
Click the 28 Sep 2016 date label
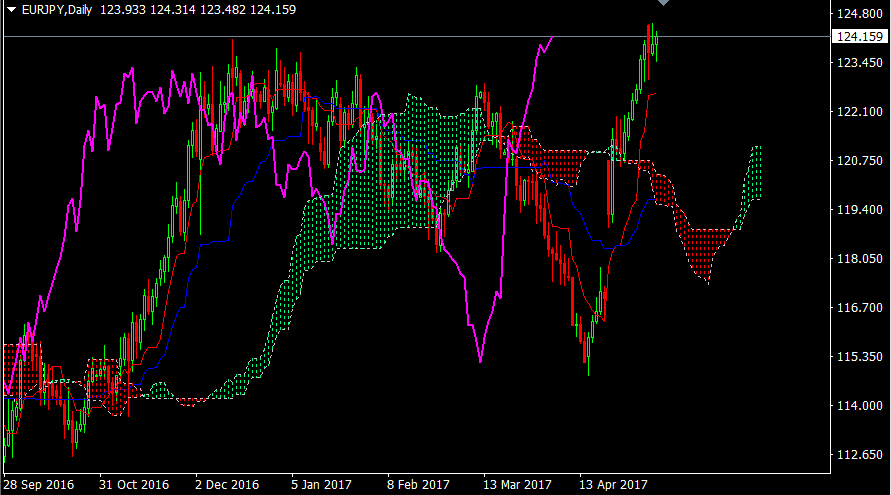click(x=38, y=484)
